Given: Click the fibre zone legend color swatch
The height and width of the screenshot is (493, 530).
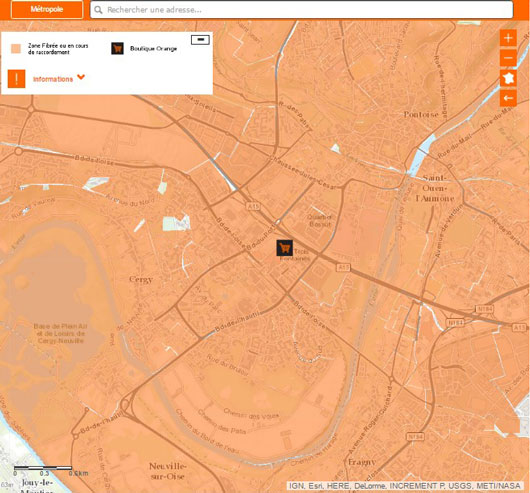Looking at the screenshot, I should click(16, 49).
